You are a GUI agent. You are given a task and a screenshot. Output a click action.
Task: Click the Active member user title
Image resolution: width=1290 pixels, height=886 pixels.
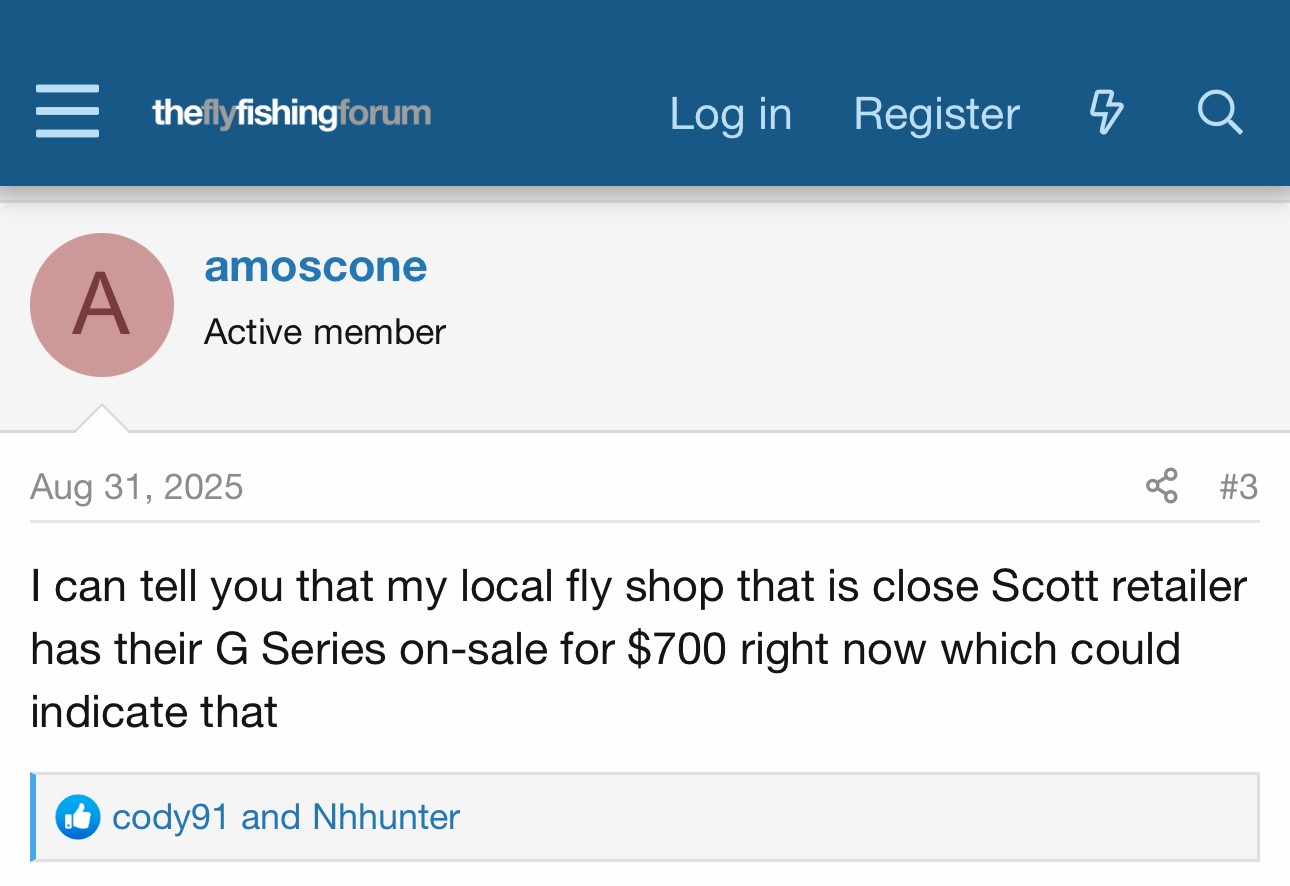pos(325,331)
